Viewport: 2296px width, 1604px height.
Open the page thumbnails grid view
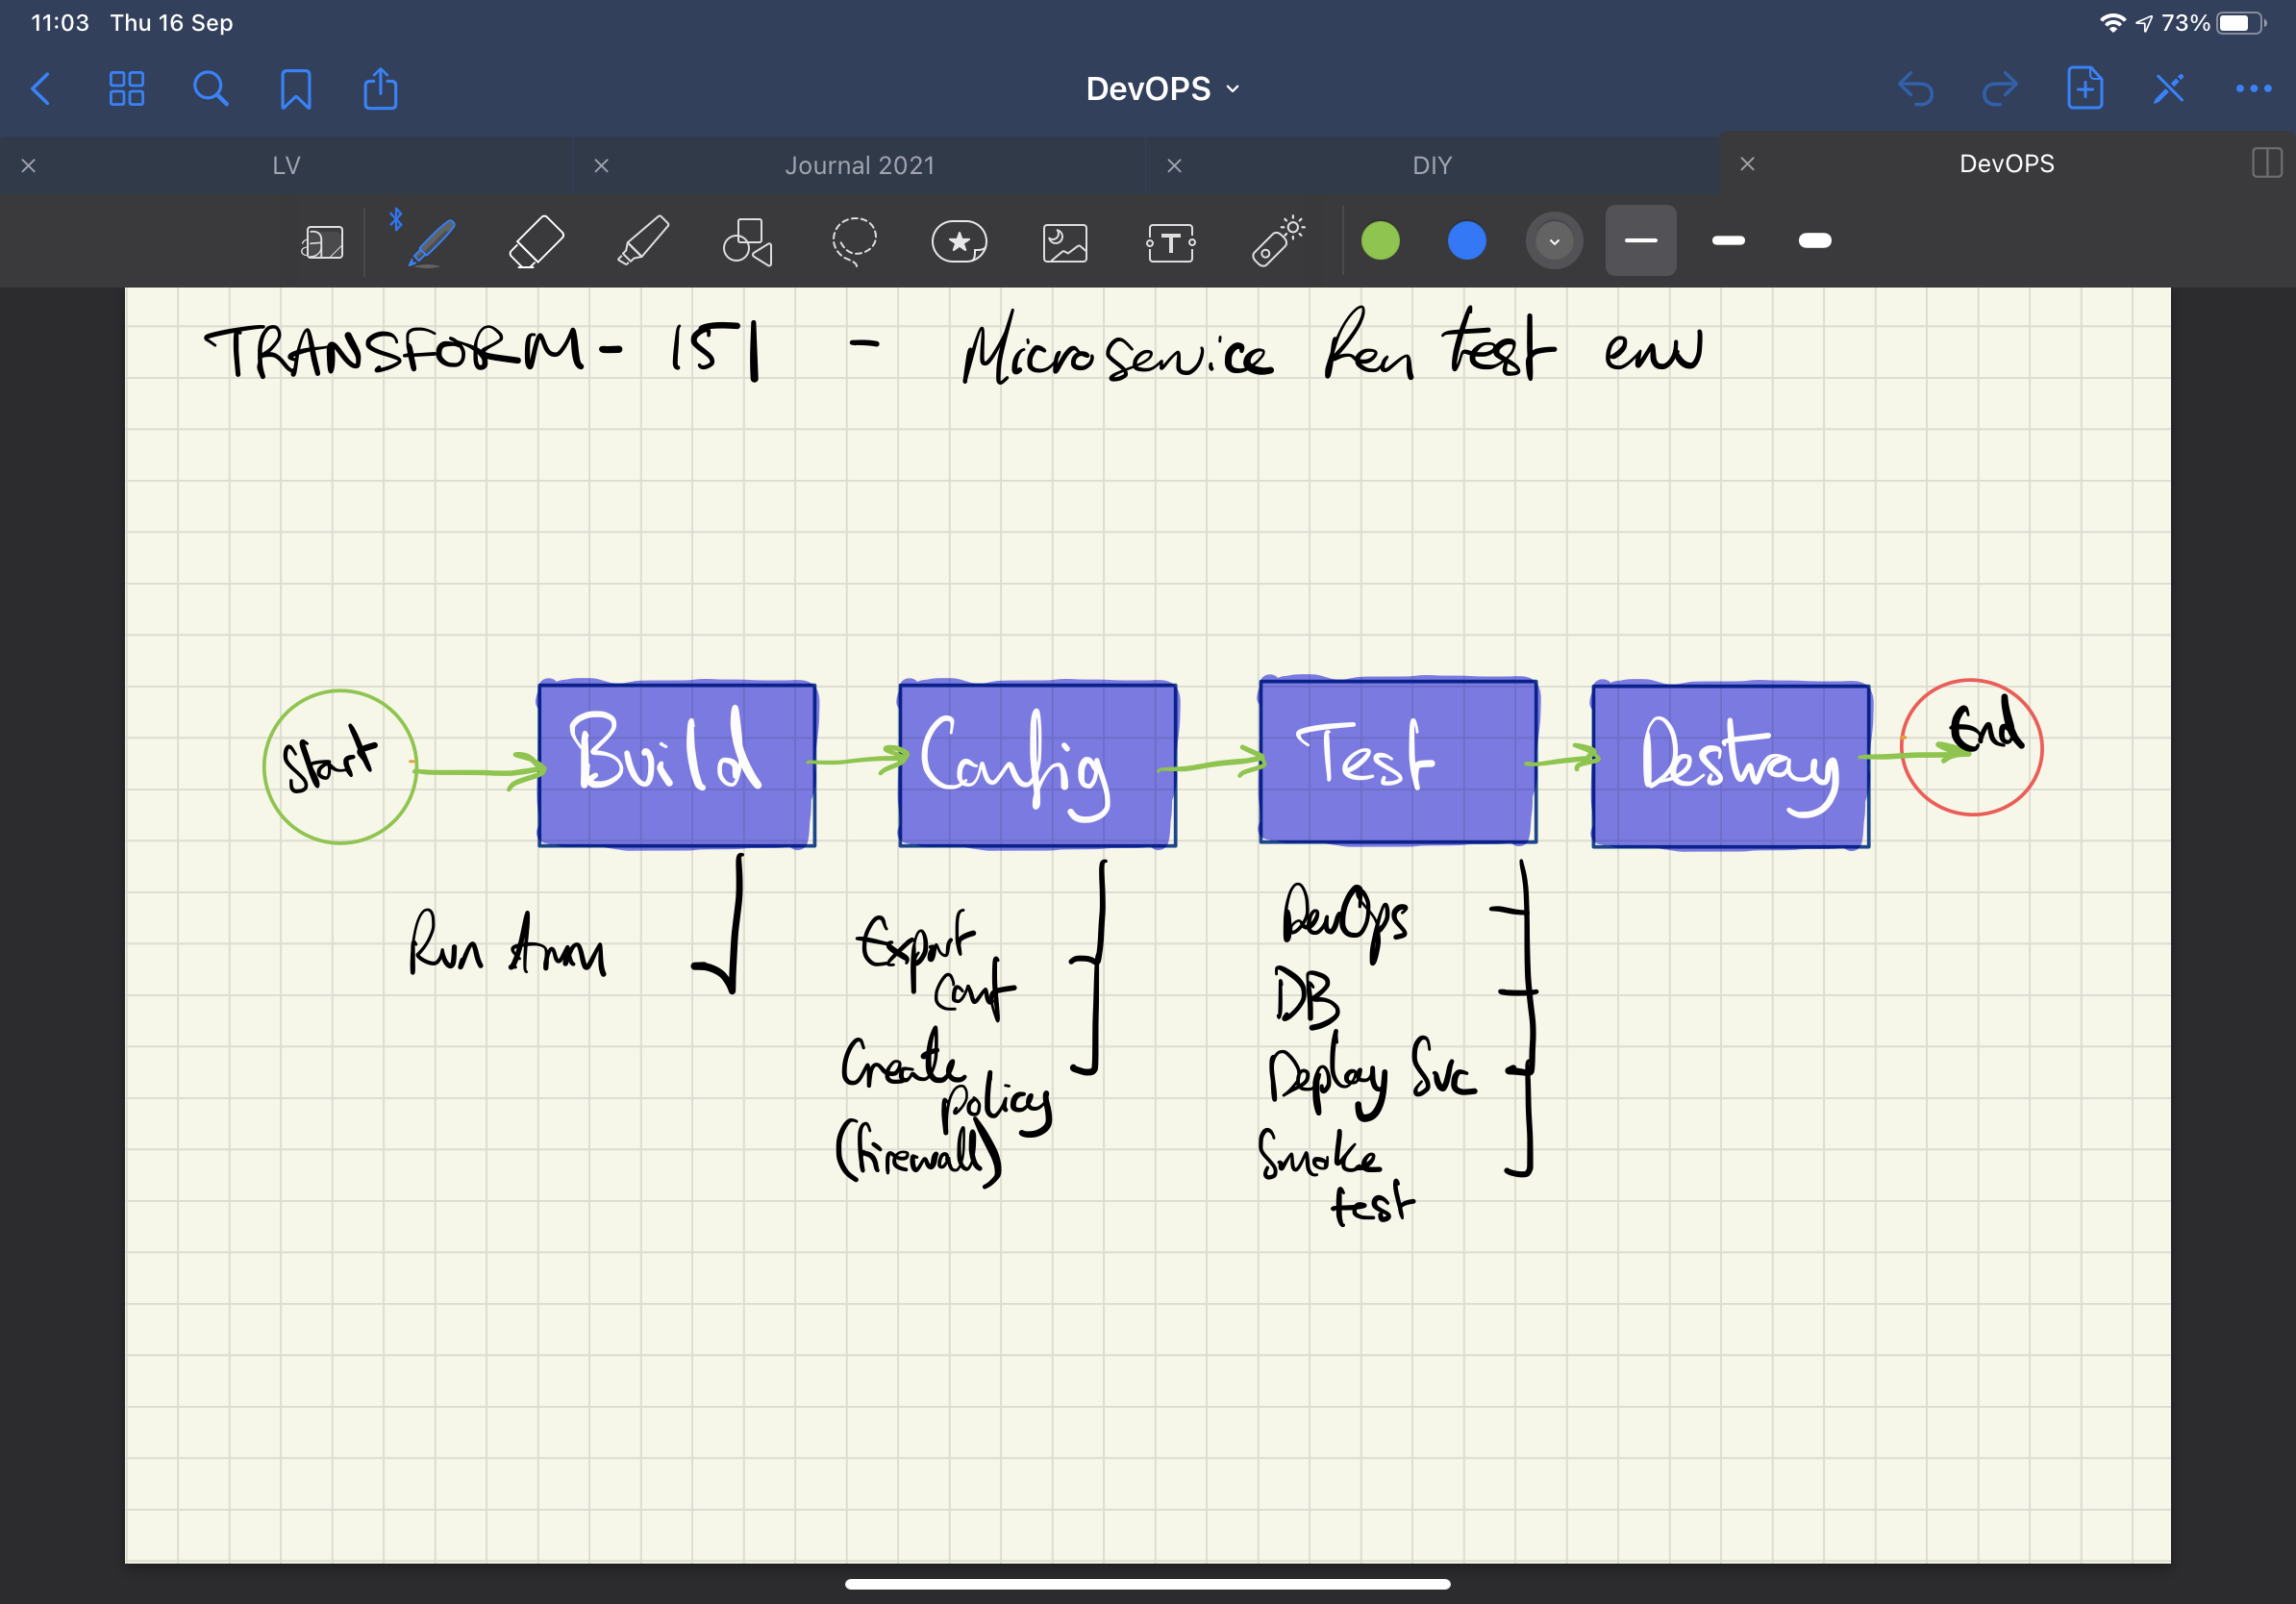[x=126, y=89]
